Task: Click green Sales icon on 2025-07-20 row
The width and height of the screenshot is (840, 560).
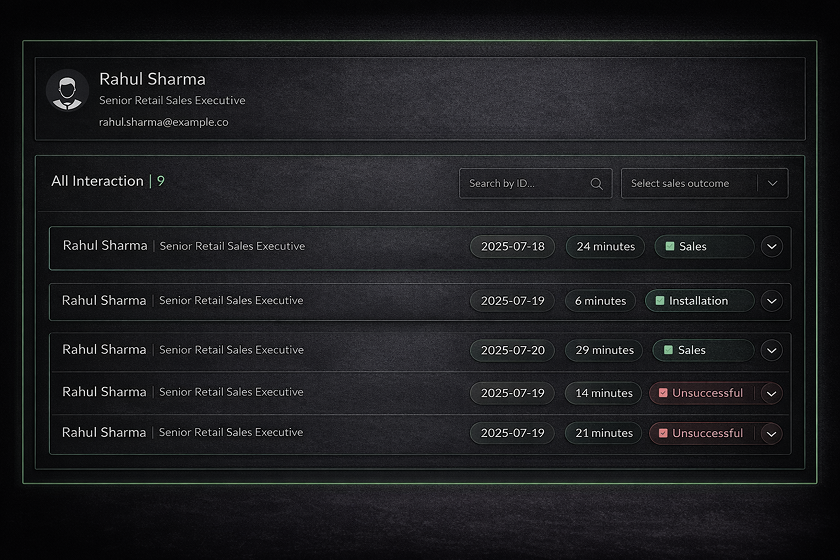Action: (668, 350)
